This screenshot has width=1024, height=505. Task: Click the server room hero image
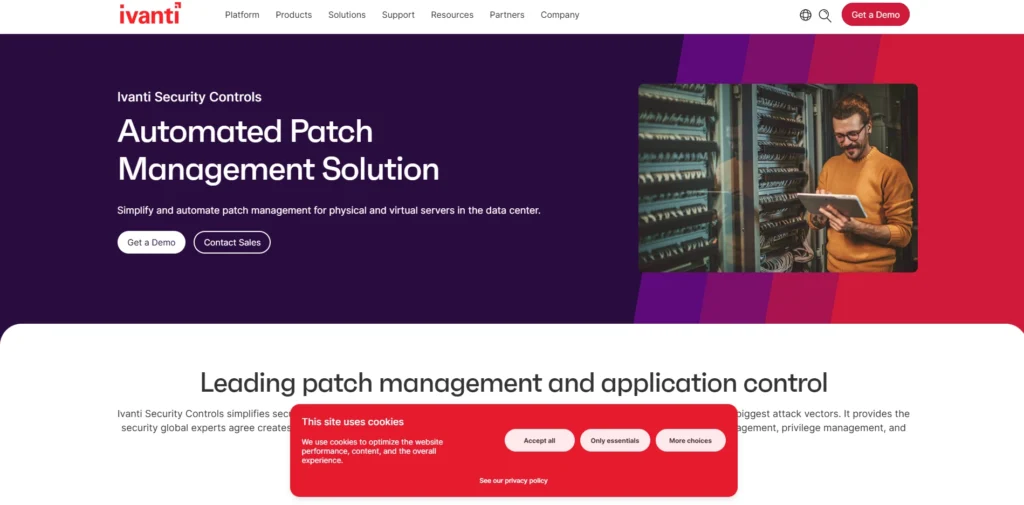[778, 178]
